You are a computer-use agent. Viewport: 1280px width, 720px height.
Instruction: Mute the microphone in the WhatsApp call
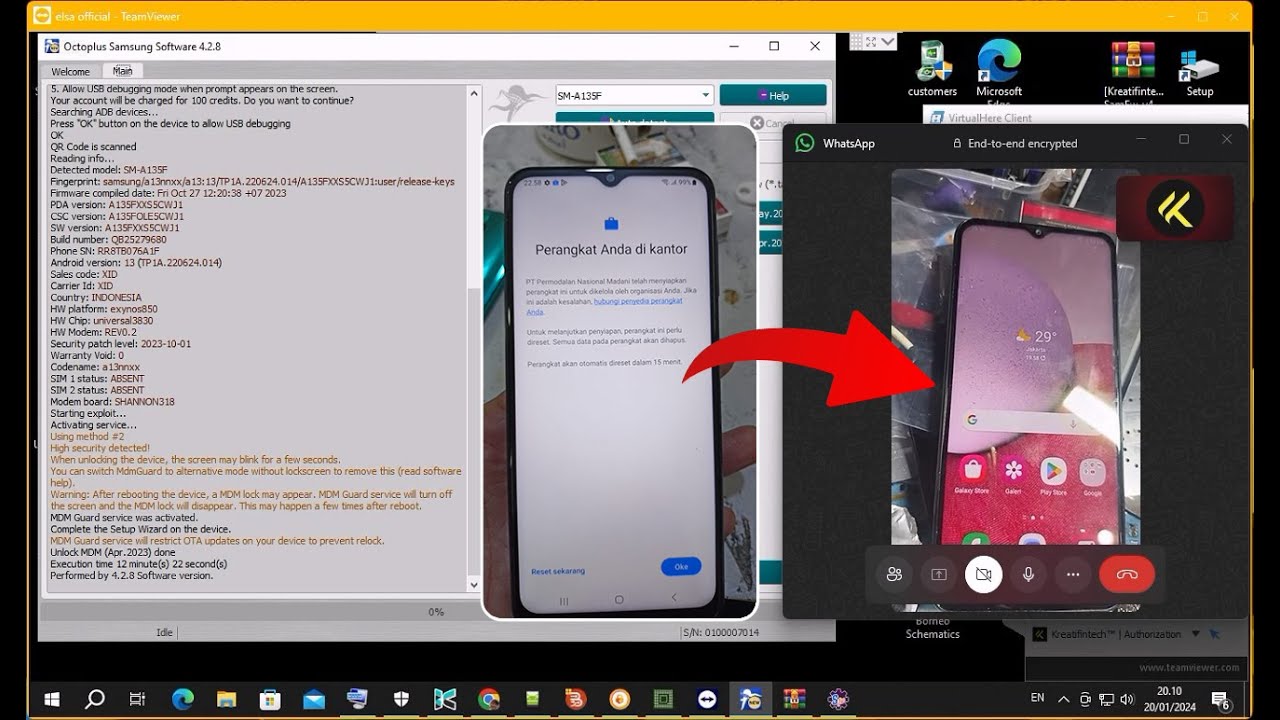[1028, 574]
